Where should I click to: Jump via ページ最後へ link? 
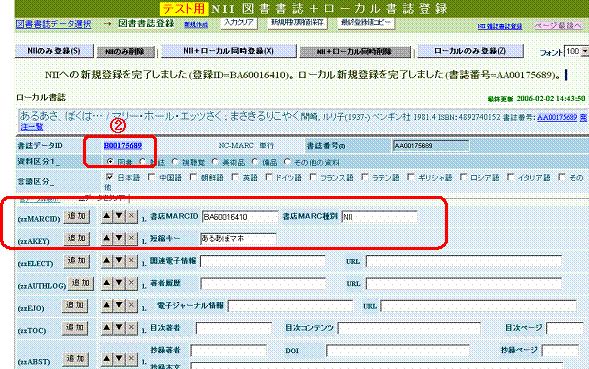(x=558, y=26)
